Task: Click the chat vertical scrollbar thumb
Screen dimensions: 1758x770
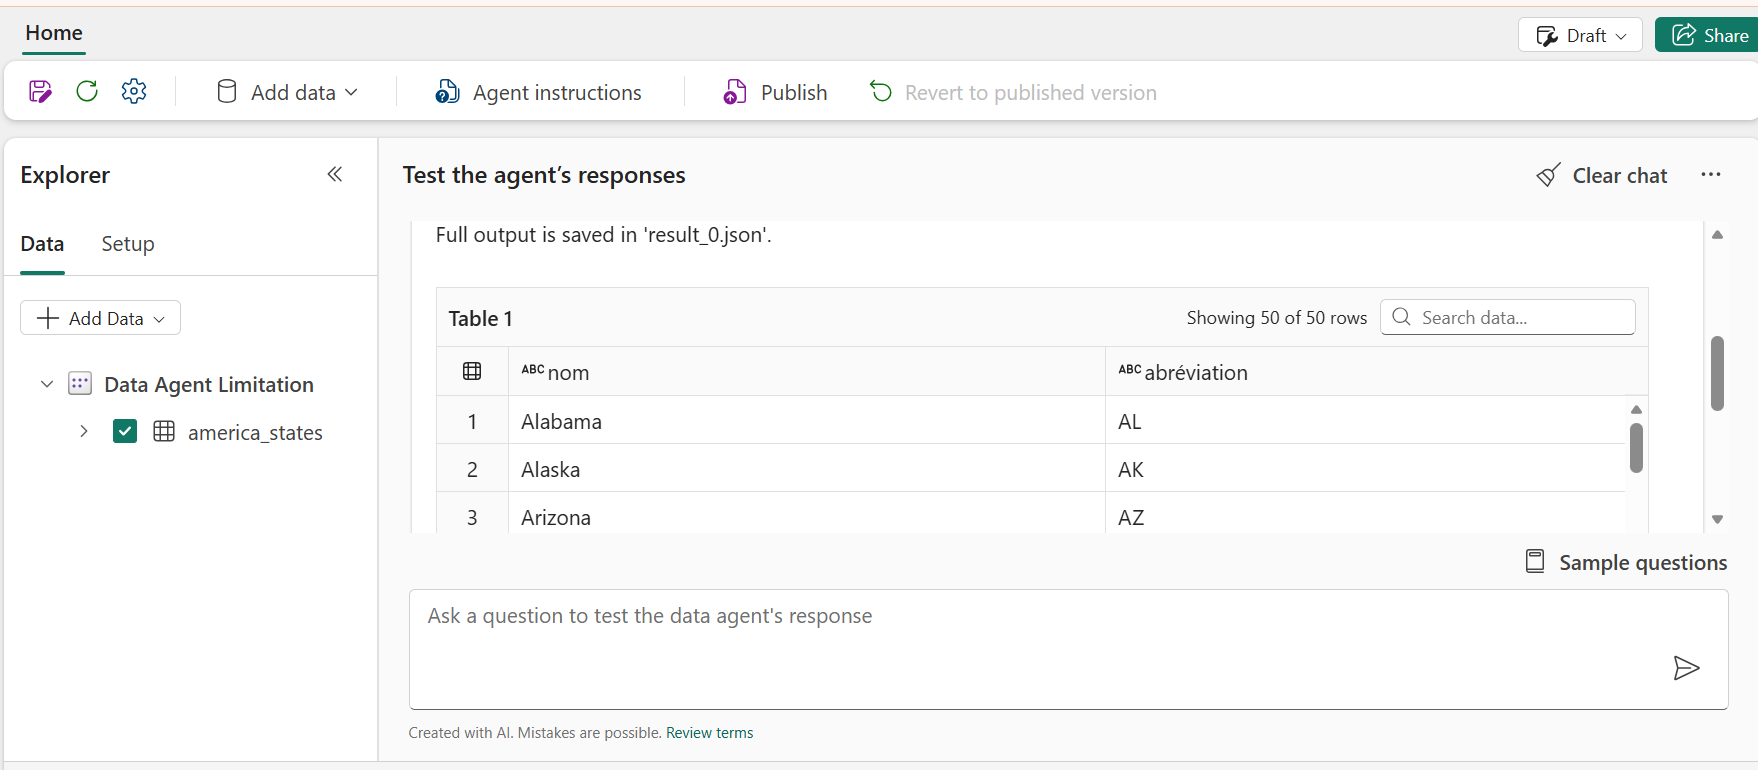Action: (1717, 373)
